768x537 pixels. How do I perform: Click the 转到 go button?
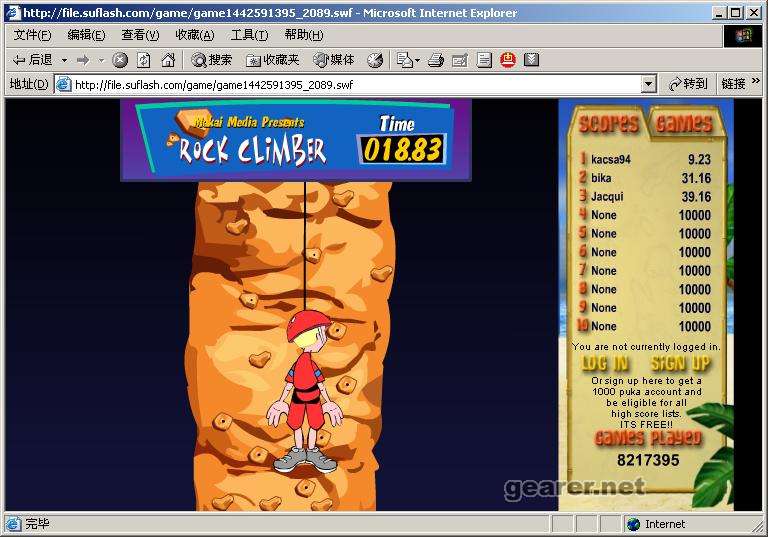click(688, 84)
